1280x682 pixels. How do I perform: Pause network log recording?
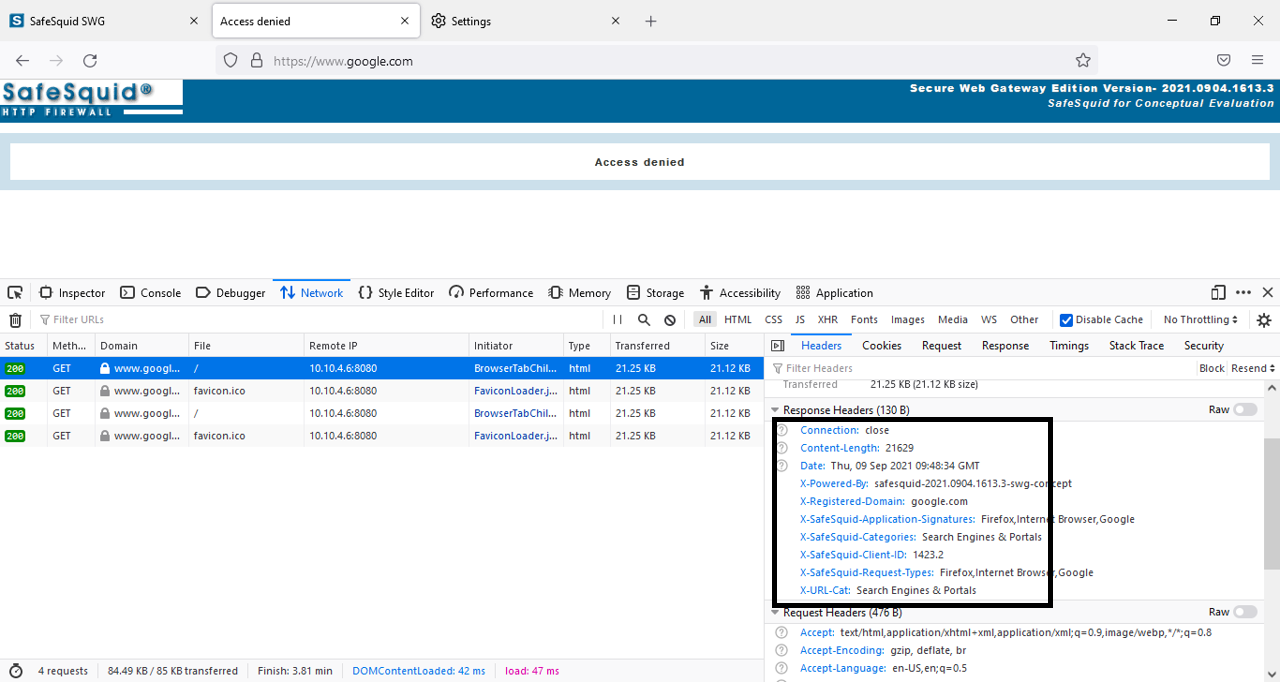click(617, 320)
